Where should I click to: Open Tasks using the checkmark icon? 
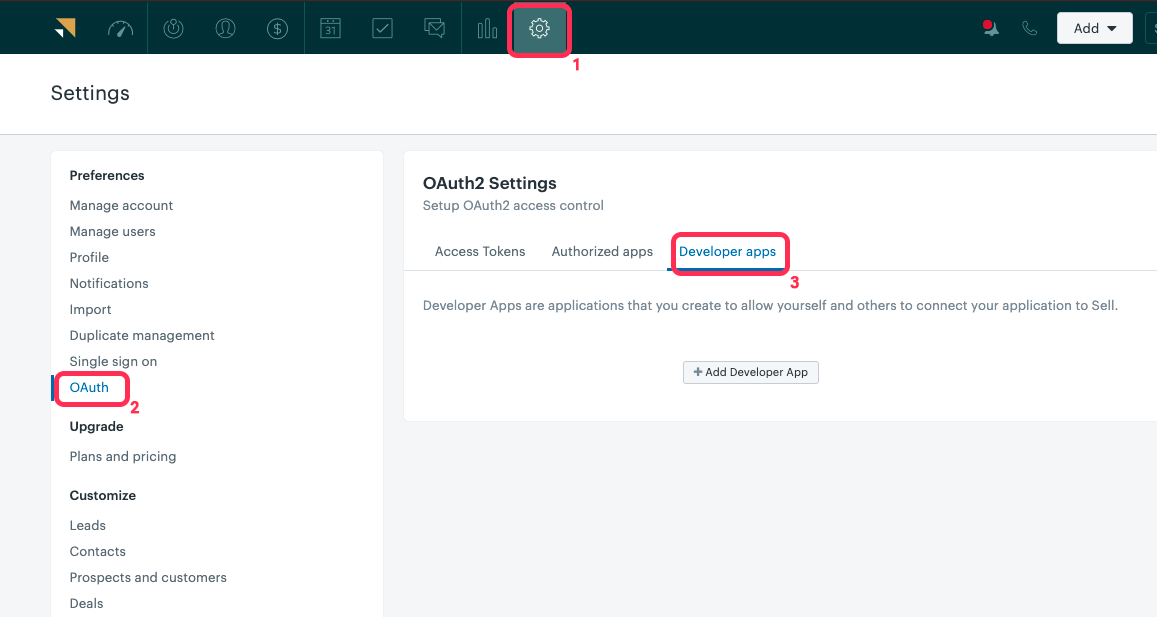coord(382,28)
